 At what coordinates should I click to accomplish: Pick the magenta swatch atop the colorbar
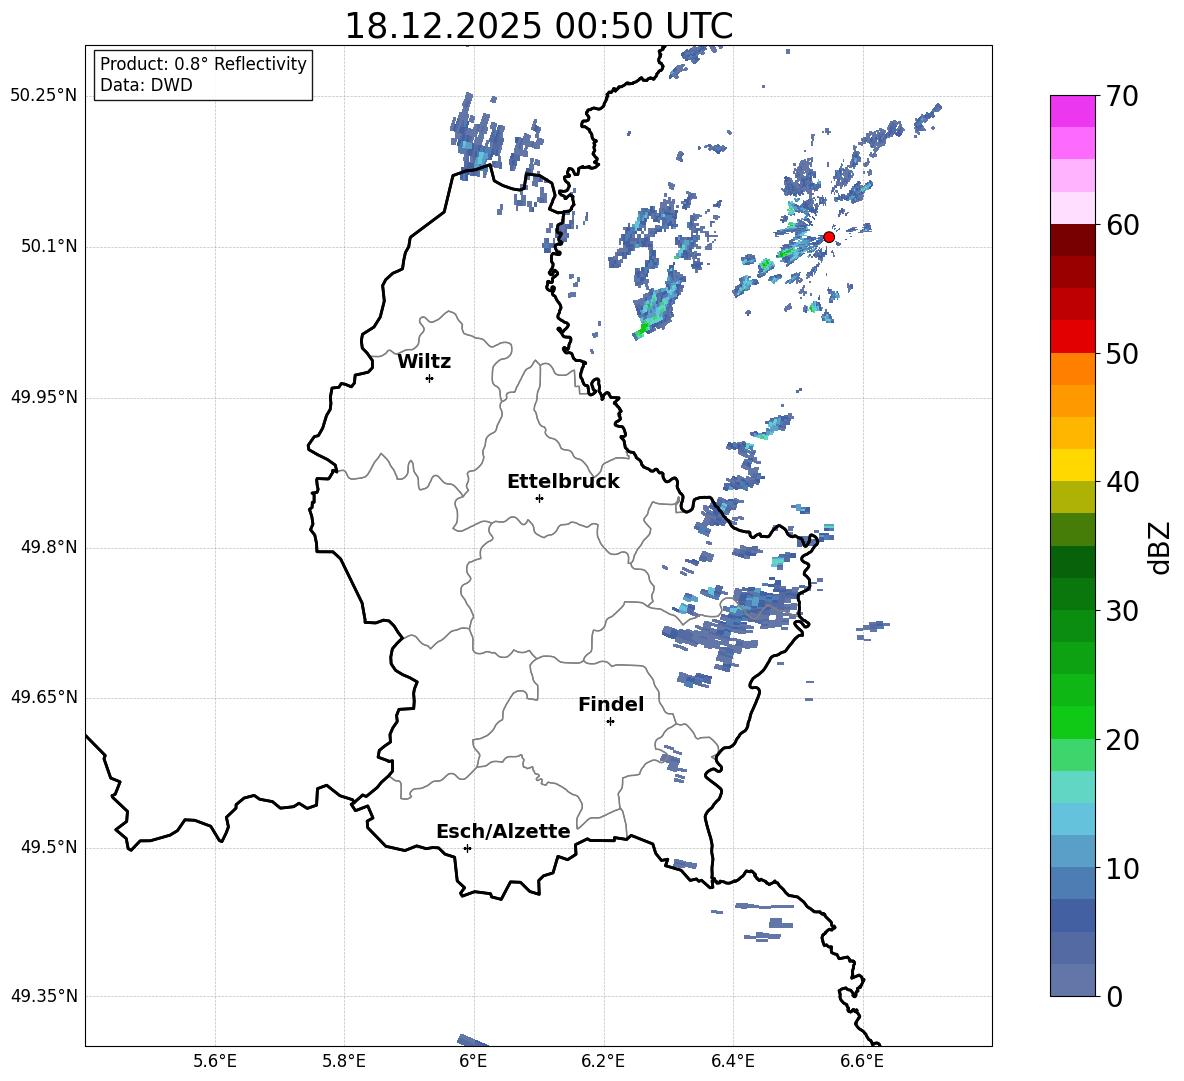pyautogui.click(x=1072, y=111)
